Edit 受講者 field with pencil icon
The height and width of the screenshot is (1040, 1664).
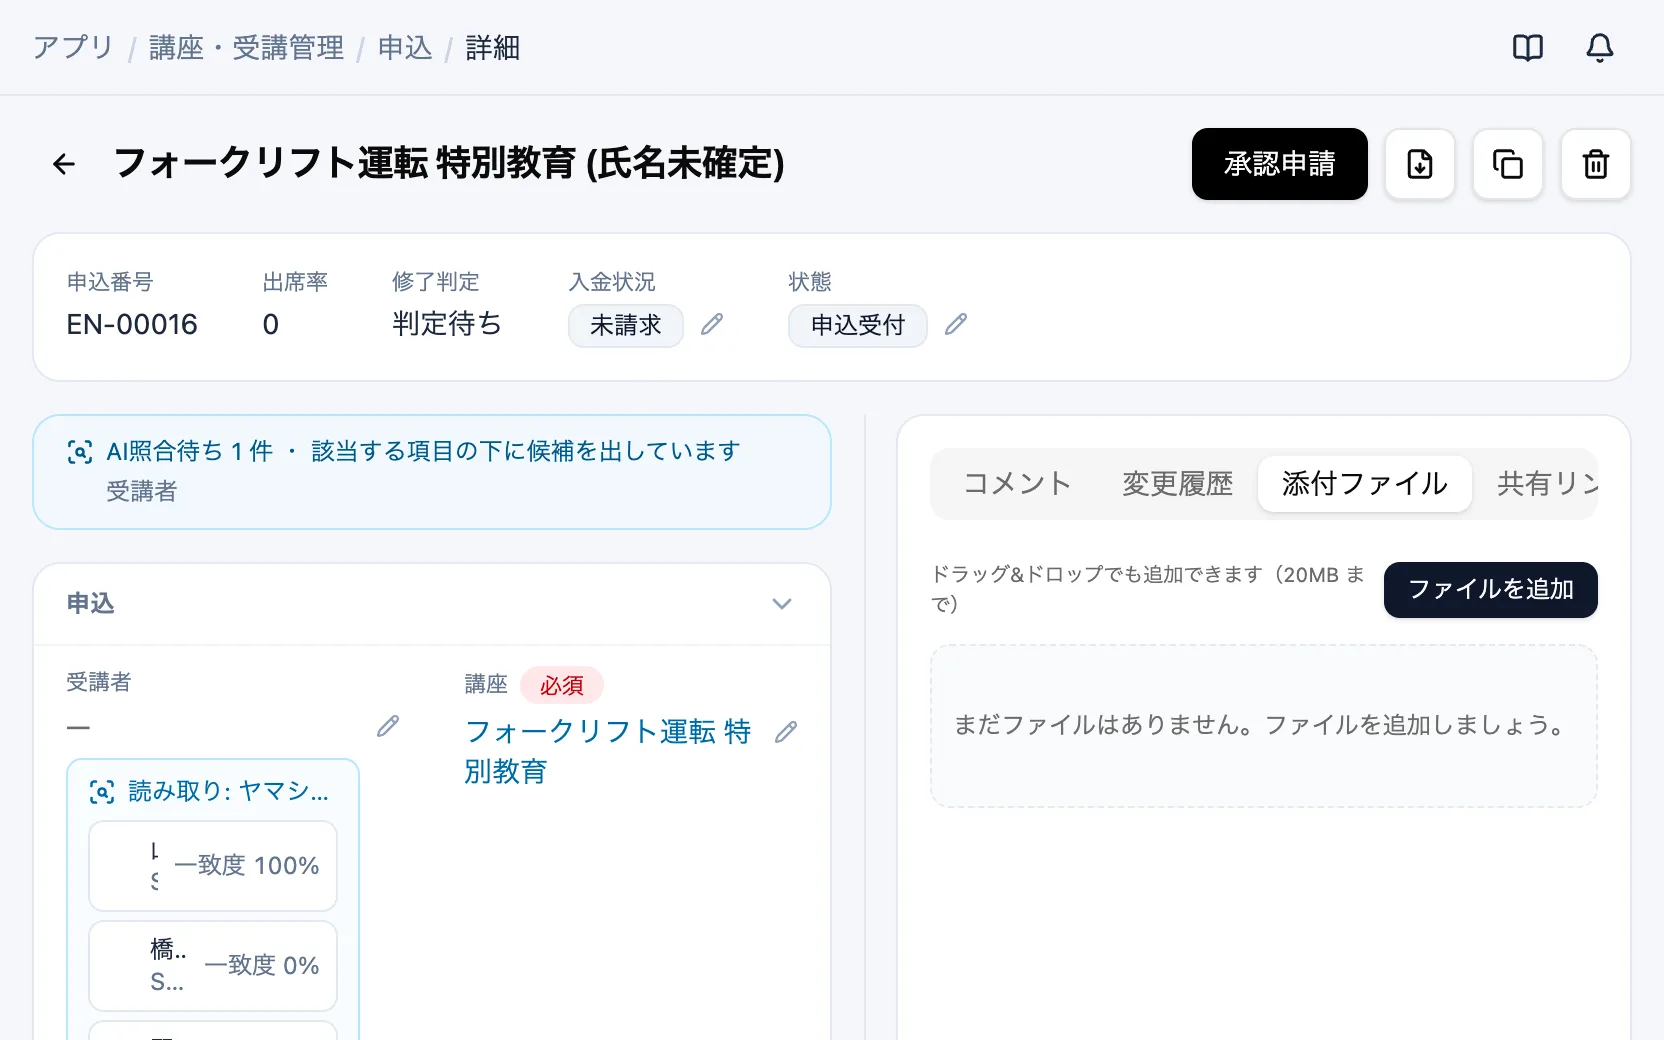point(388,726)
